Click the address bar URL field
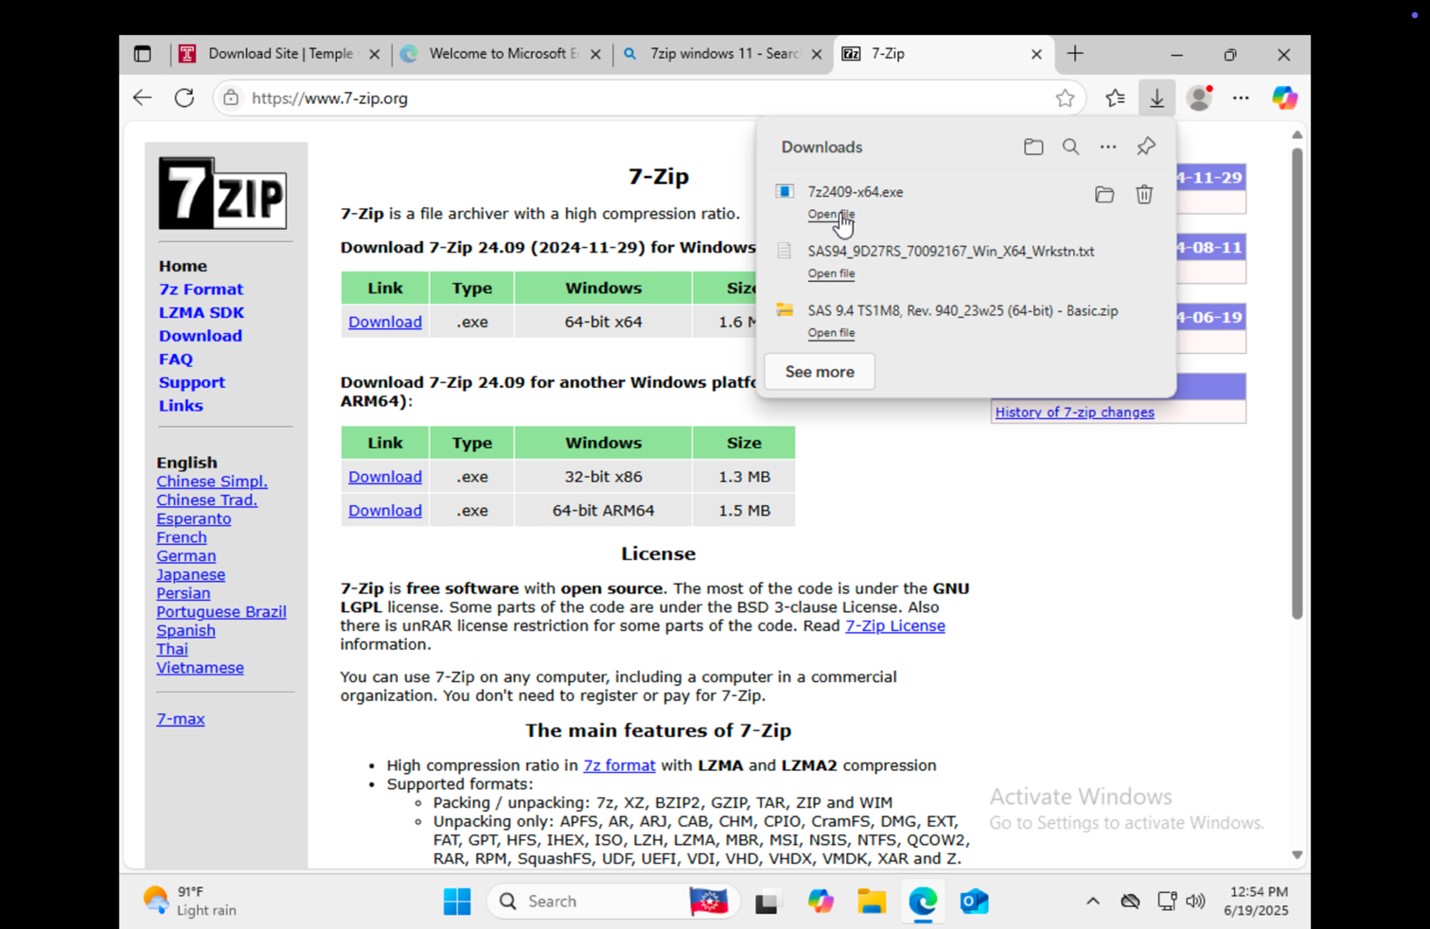1430x929 pixels. click(x=640, y=98)
